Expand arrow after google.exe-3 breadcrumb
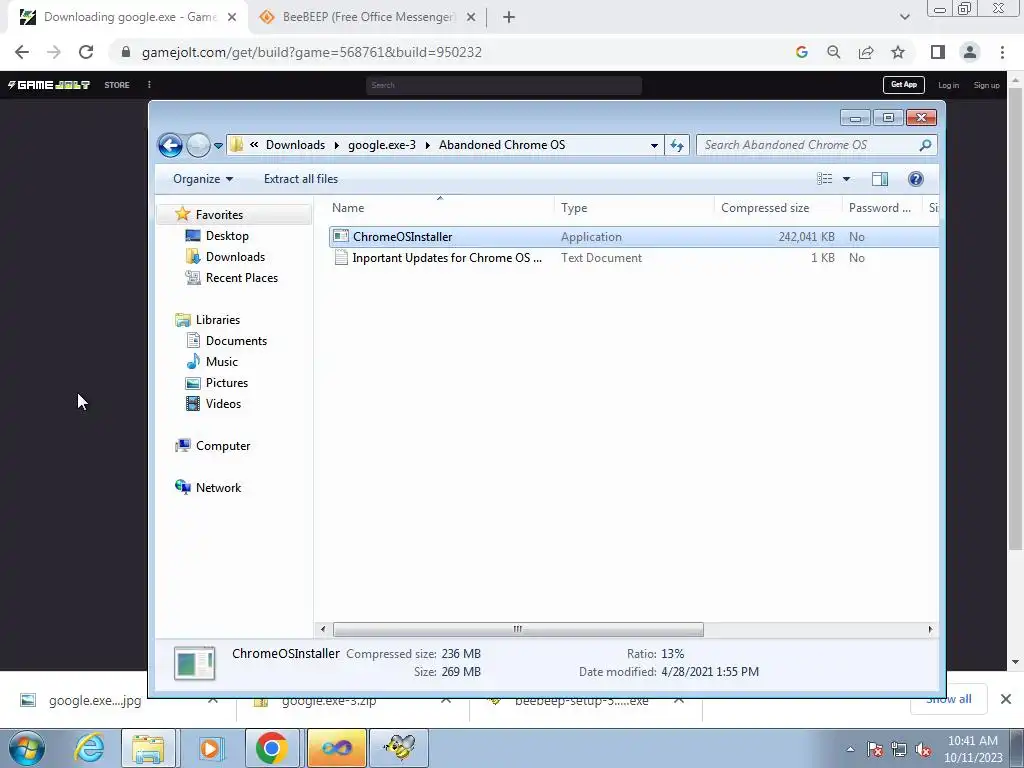This screenshot has width=1024, height=768. pos(427,146)
